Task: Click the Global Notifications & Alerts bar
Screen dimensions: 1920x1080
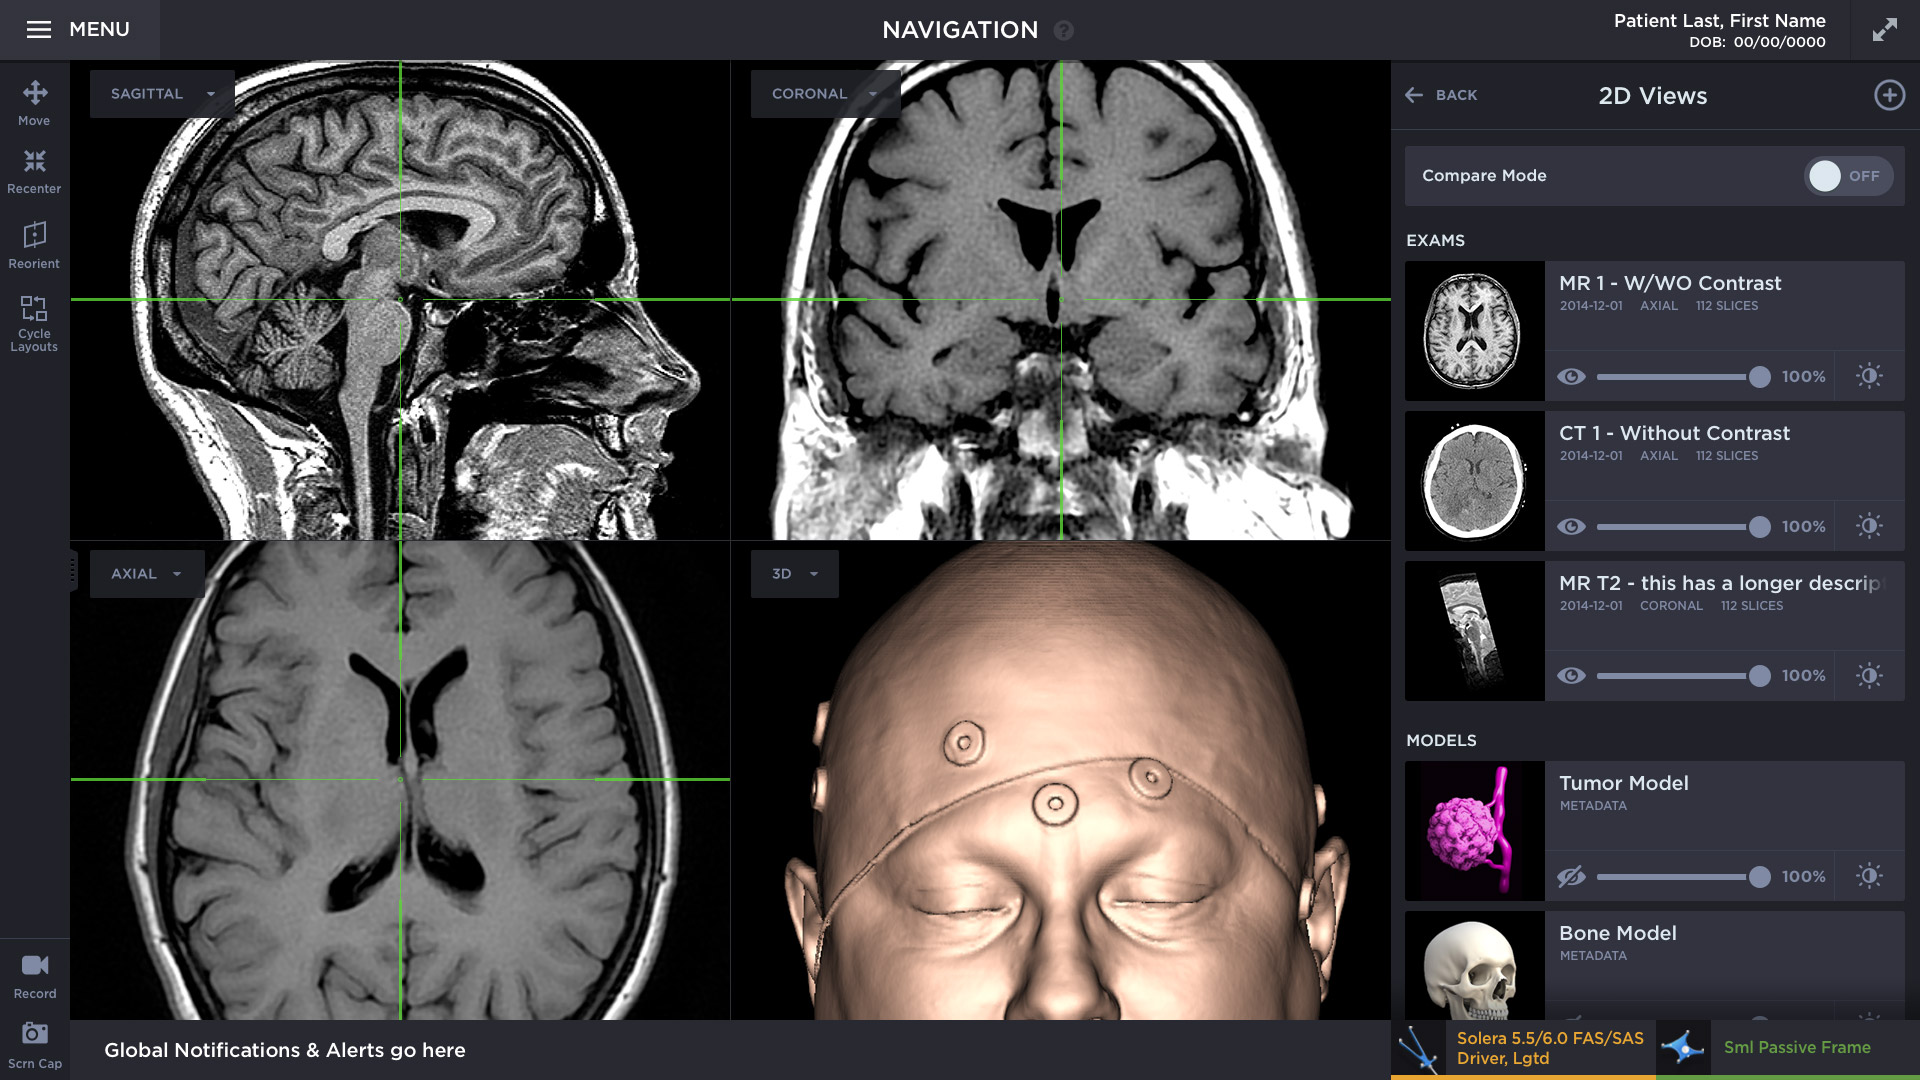Action: pyautogui.click(x=730, y=1050)
